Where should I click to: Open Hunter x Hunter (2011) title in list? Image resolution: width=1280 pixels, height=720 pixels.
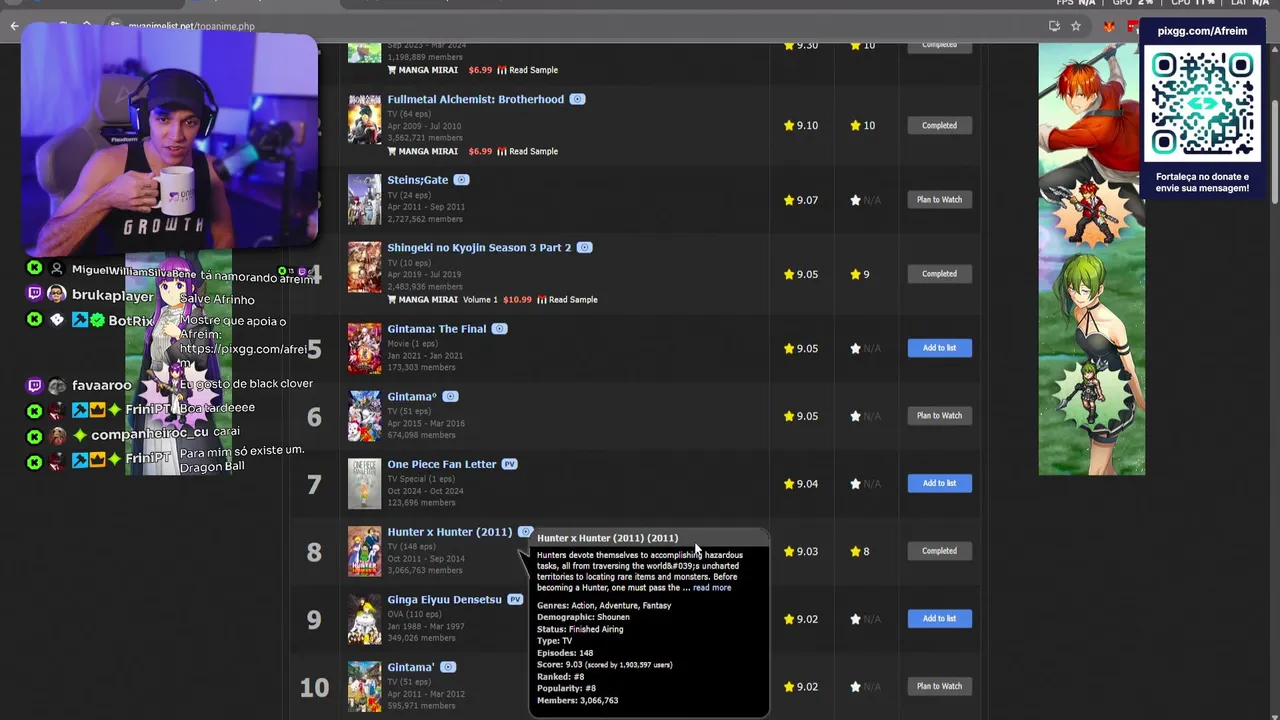click(449, 532)
